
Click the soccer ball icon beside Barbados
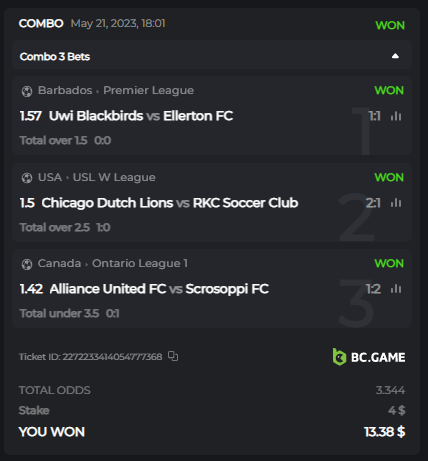coord(27,91)
